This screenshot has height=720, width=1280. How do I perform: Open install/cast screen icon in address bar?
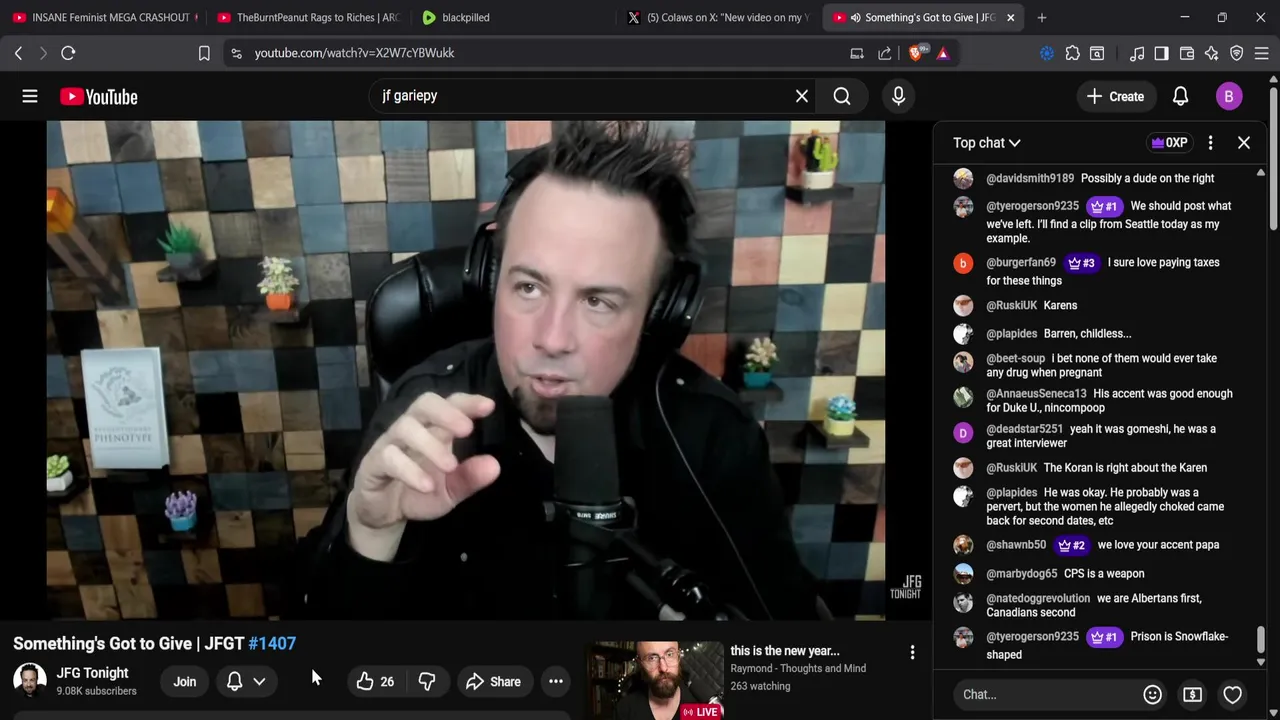pyautogui.click(x=857, y=53)
